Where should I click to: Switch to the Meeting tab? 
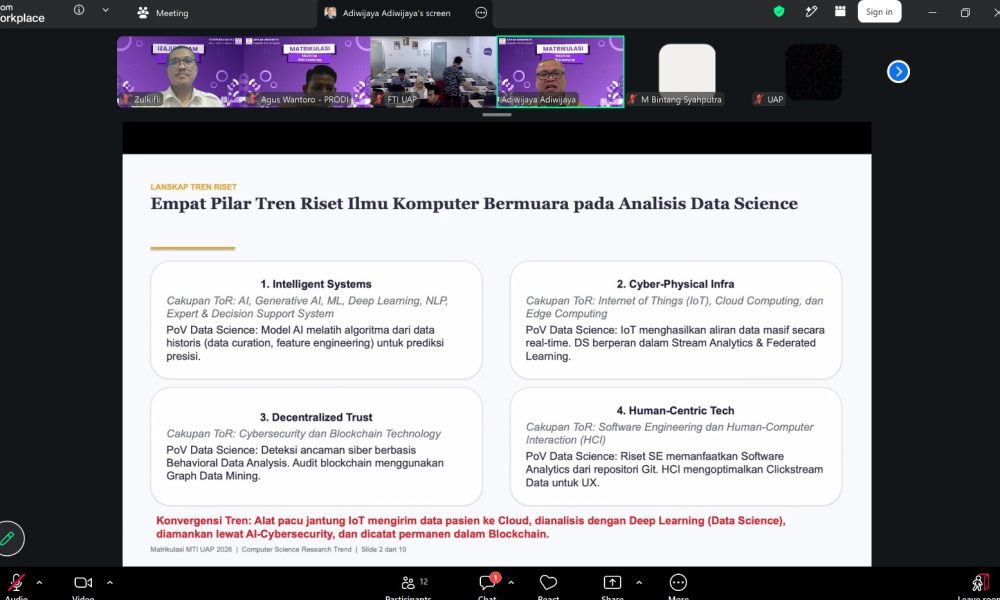coord(163,13)
